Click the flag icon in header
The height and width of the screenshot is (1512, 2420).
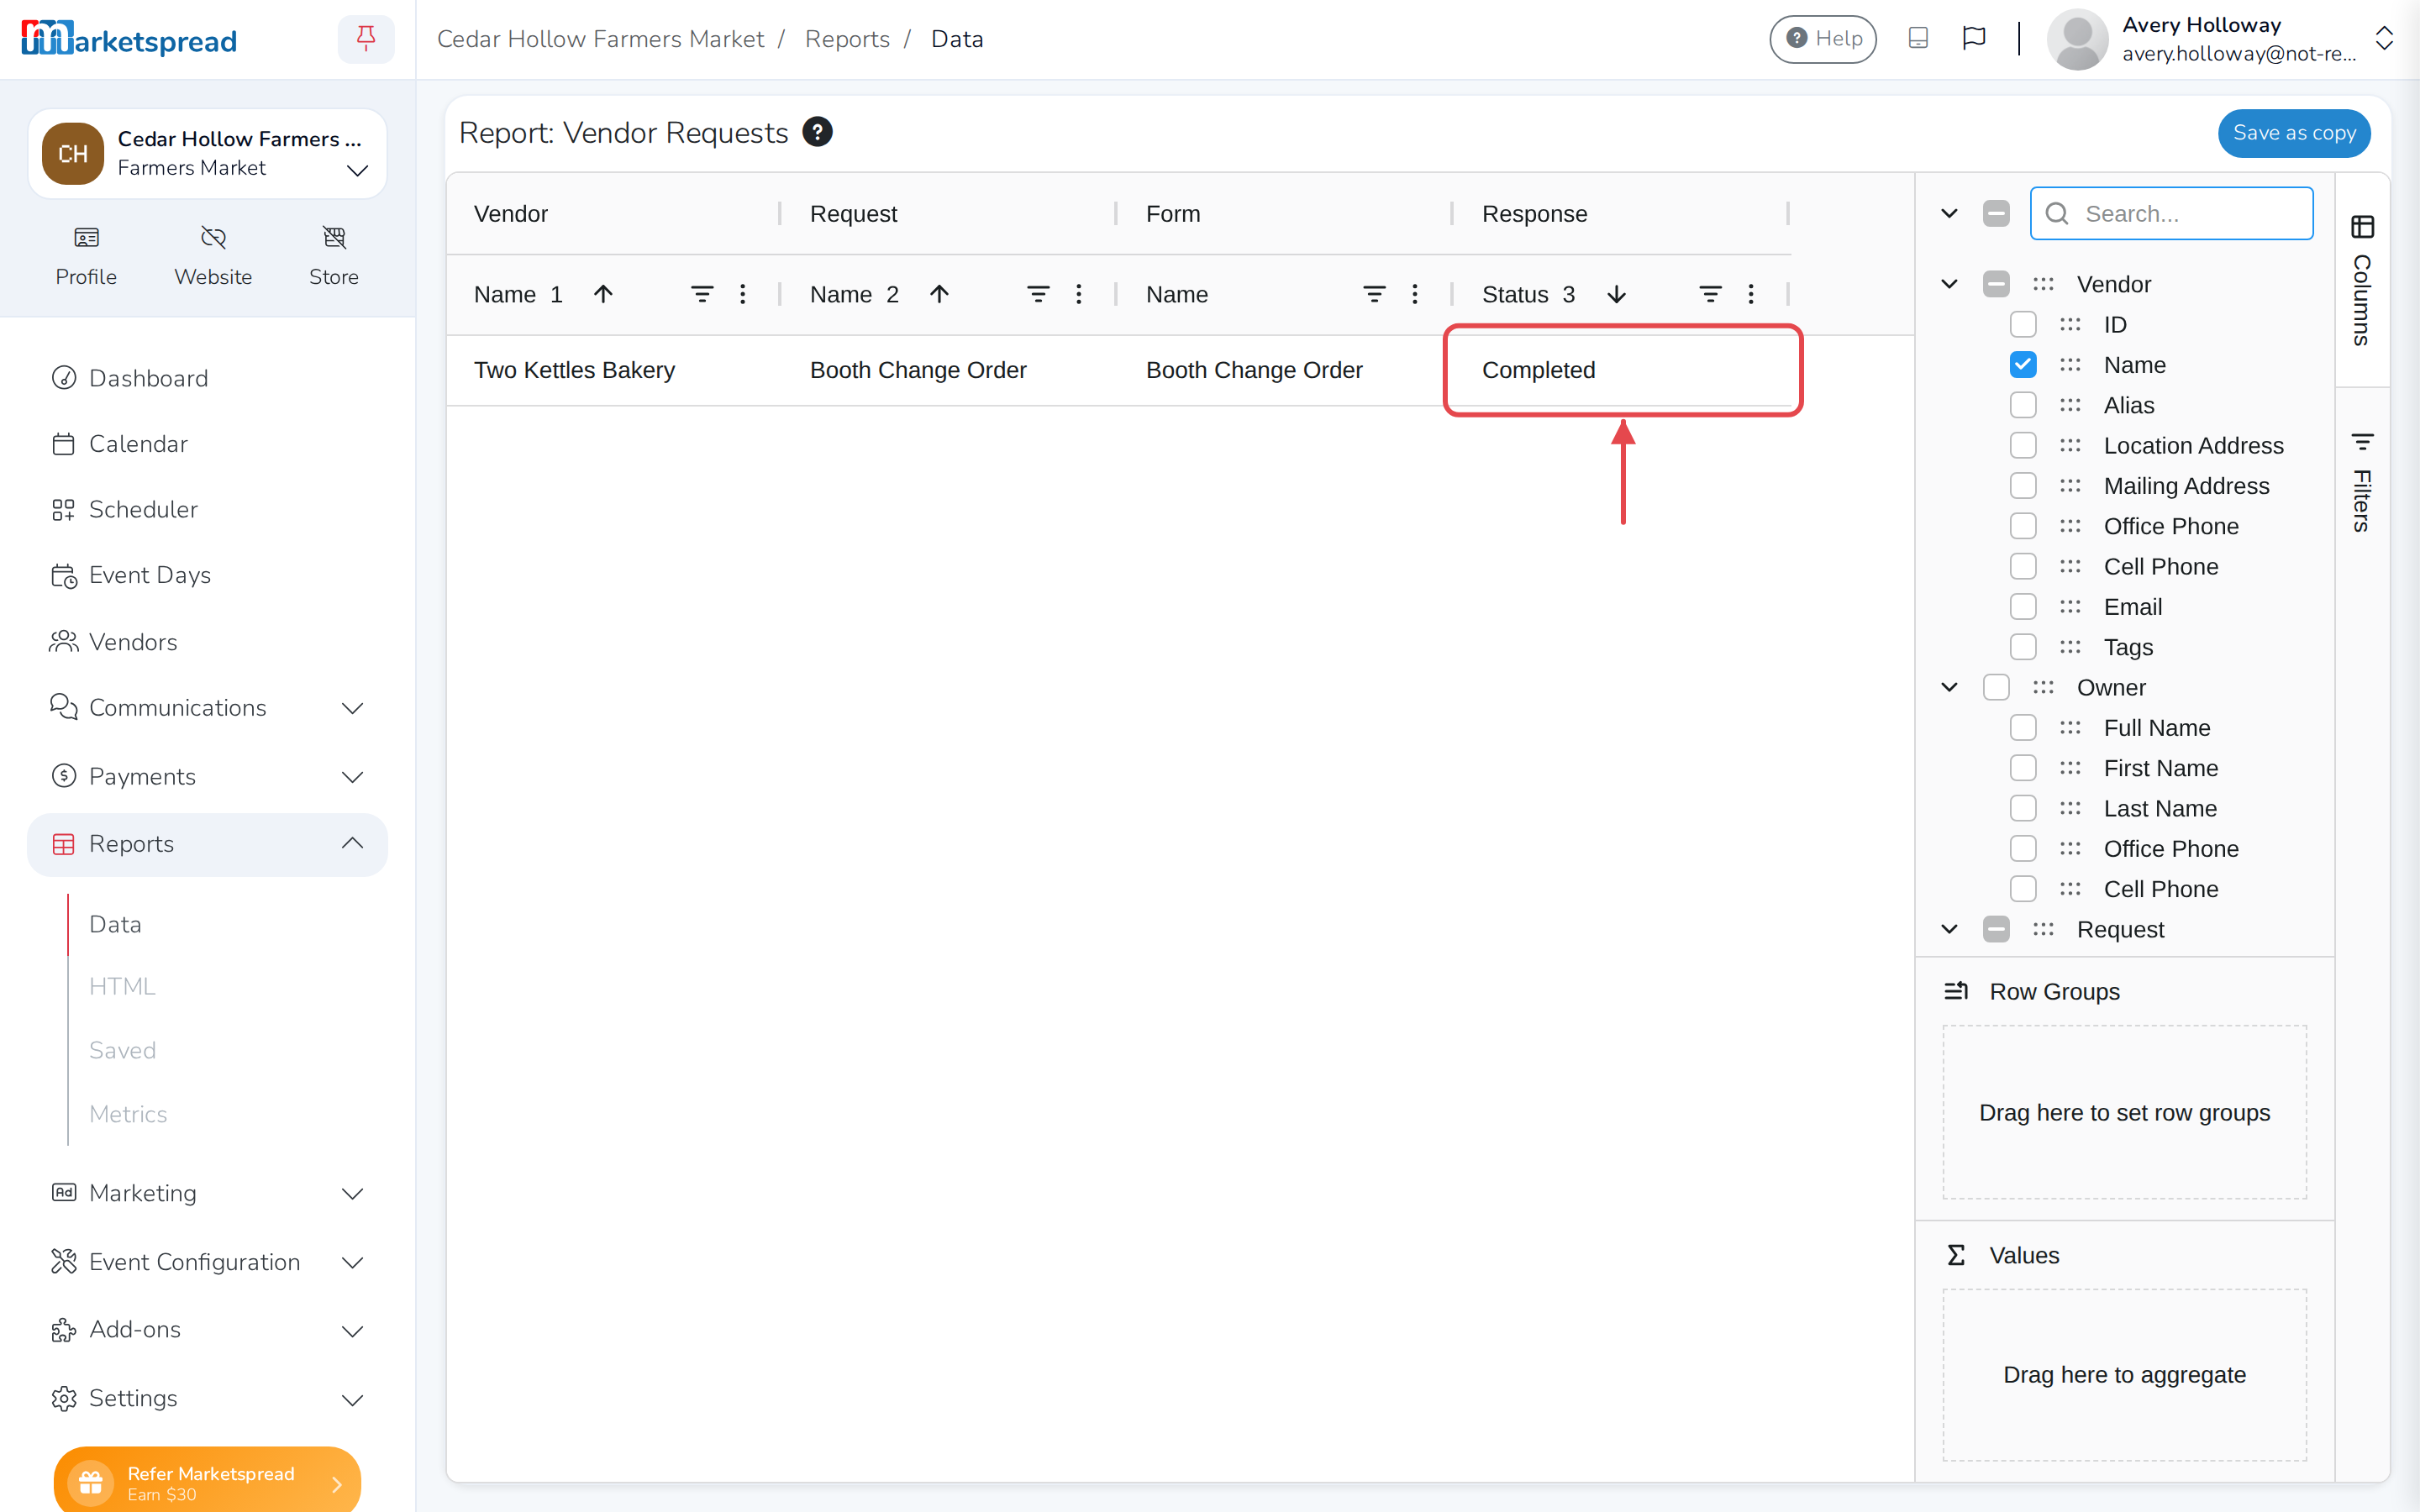point(1973,38)
